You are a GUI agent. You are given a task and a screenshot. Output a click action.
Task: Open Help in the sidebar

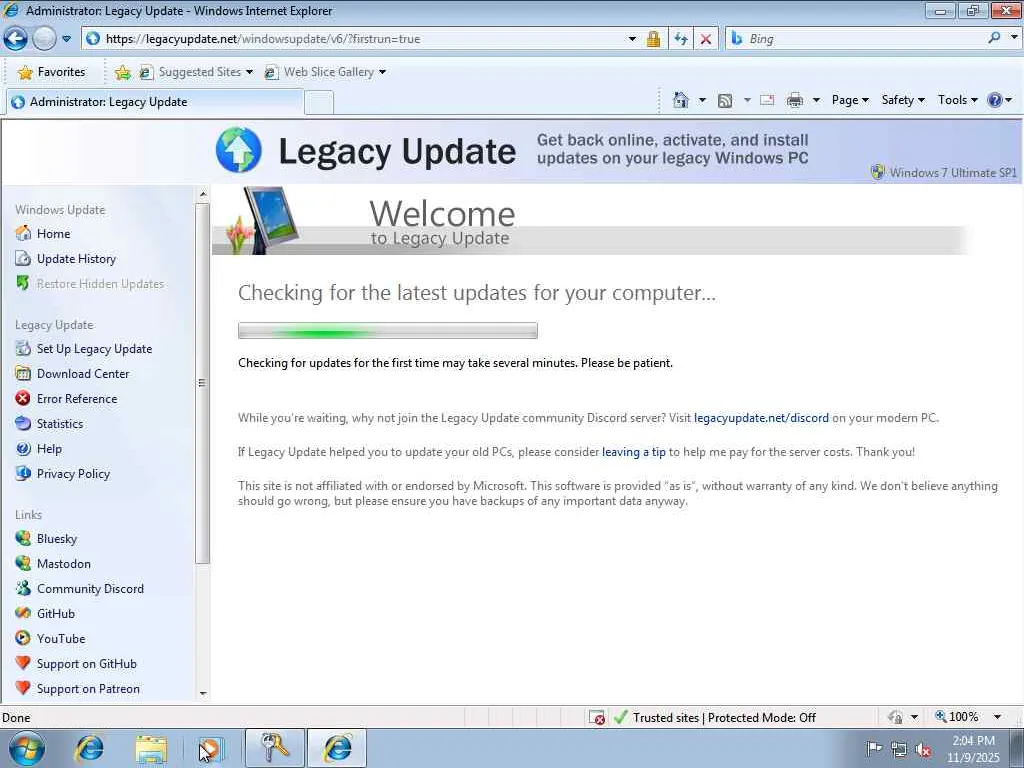click(x=39, y=449)
